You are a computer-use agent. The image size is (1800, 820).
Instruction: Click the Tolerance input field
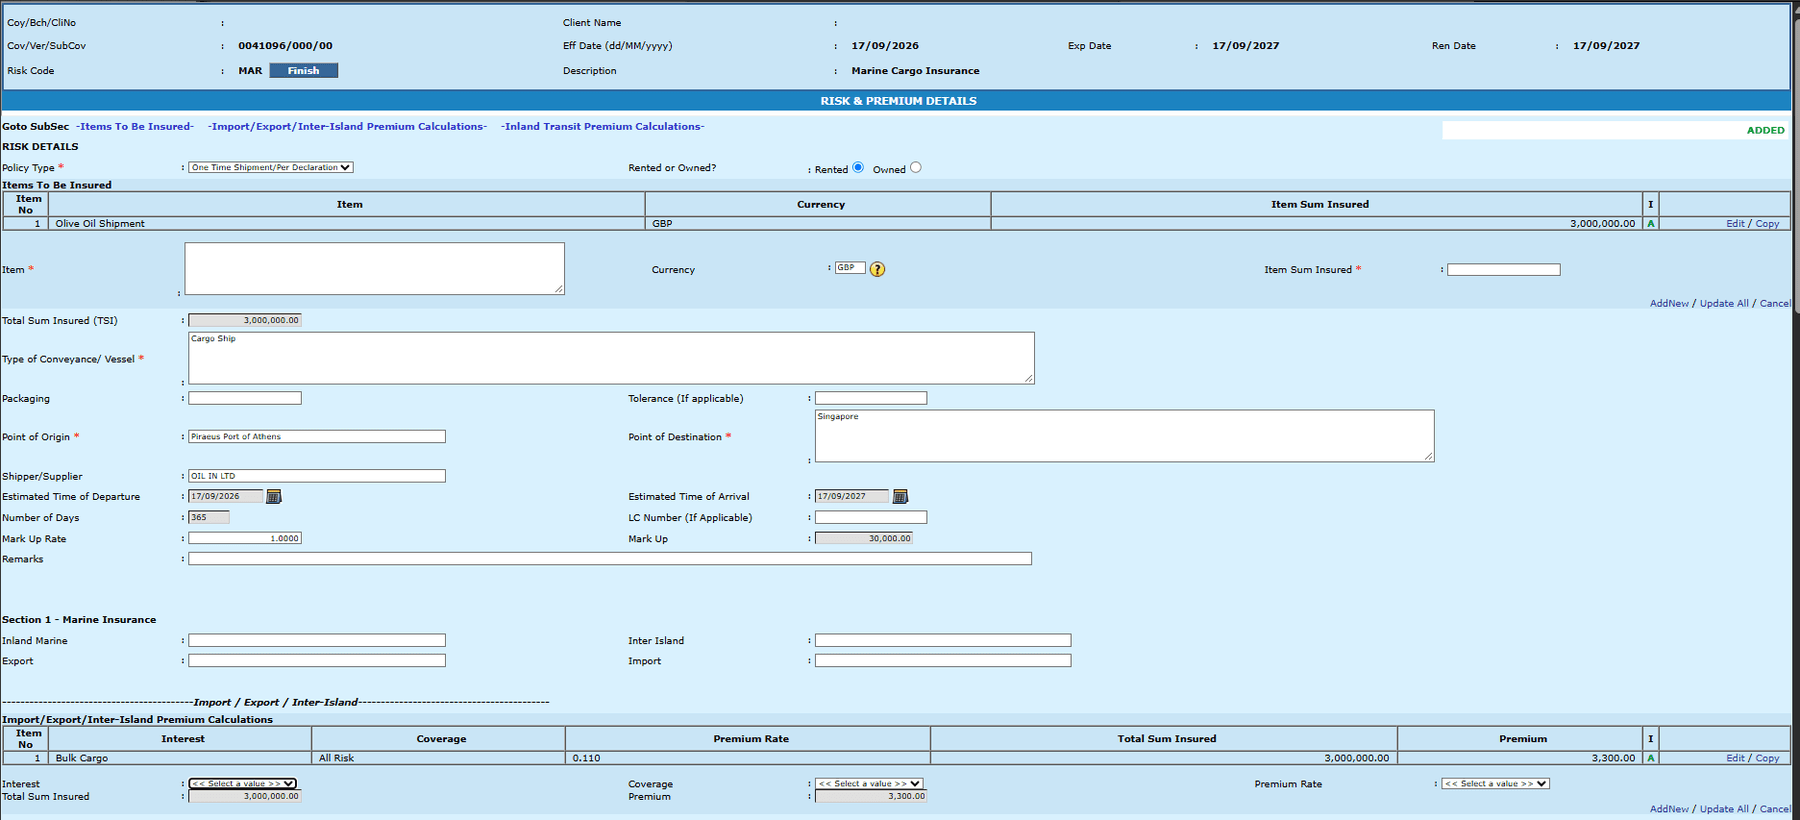coord(871,398)
